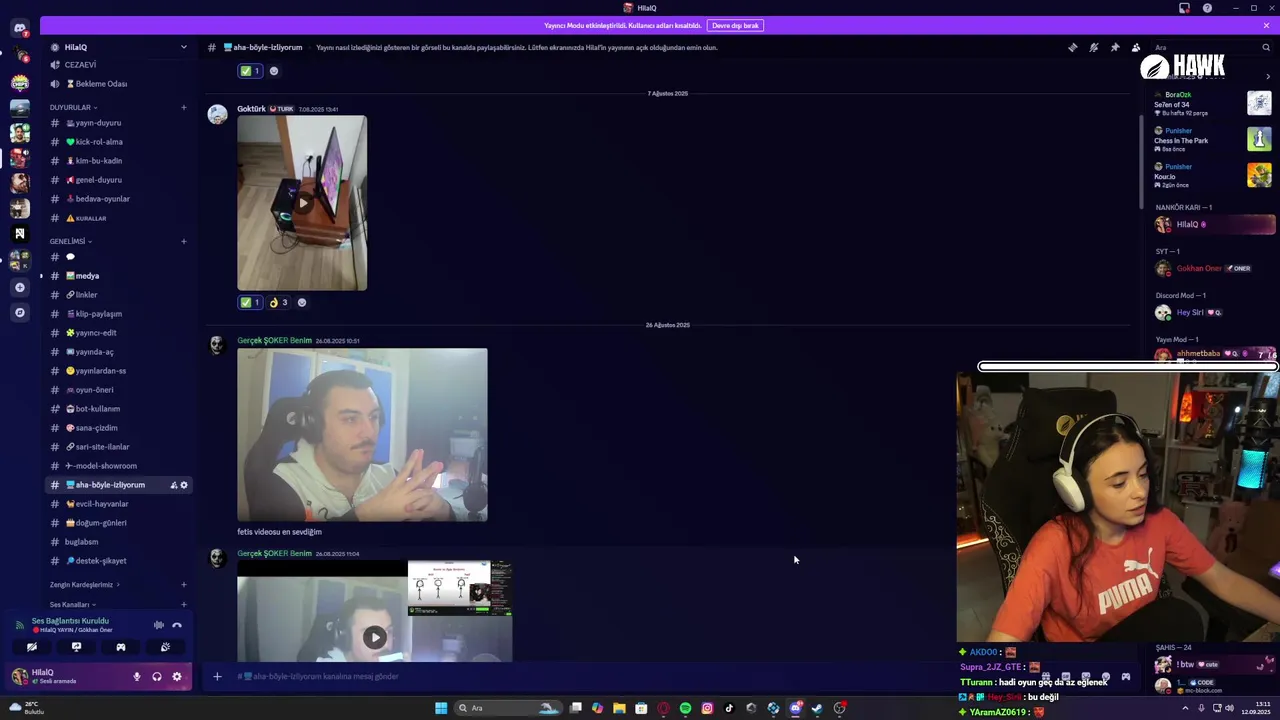
Task: Create channel in Zengin Kardeşlerimiz via plus
Action: 183,584
